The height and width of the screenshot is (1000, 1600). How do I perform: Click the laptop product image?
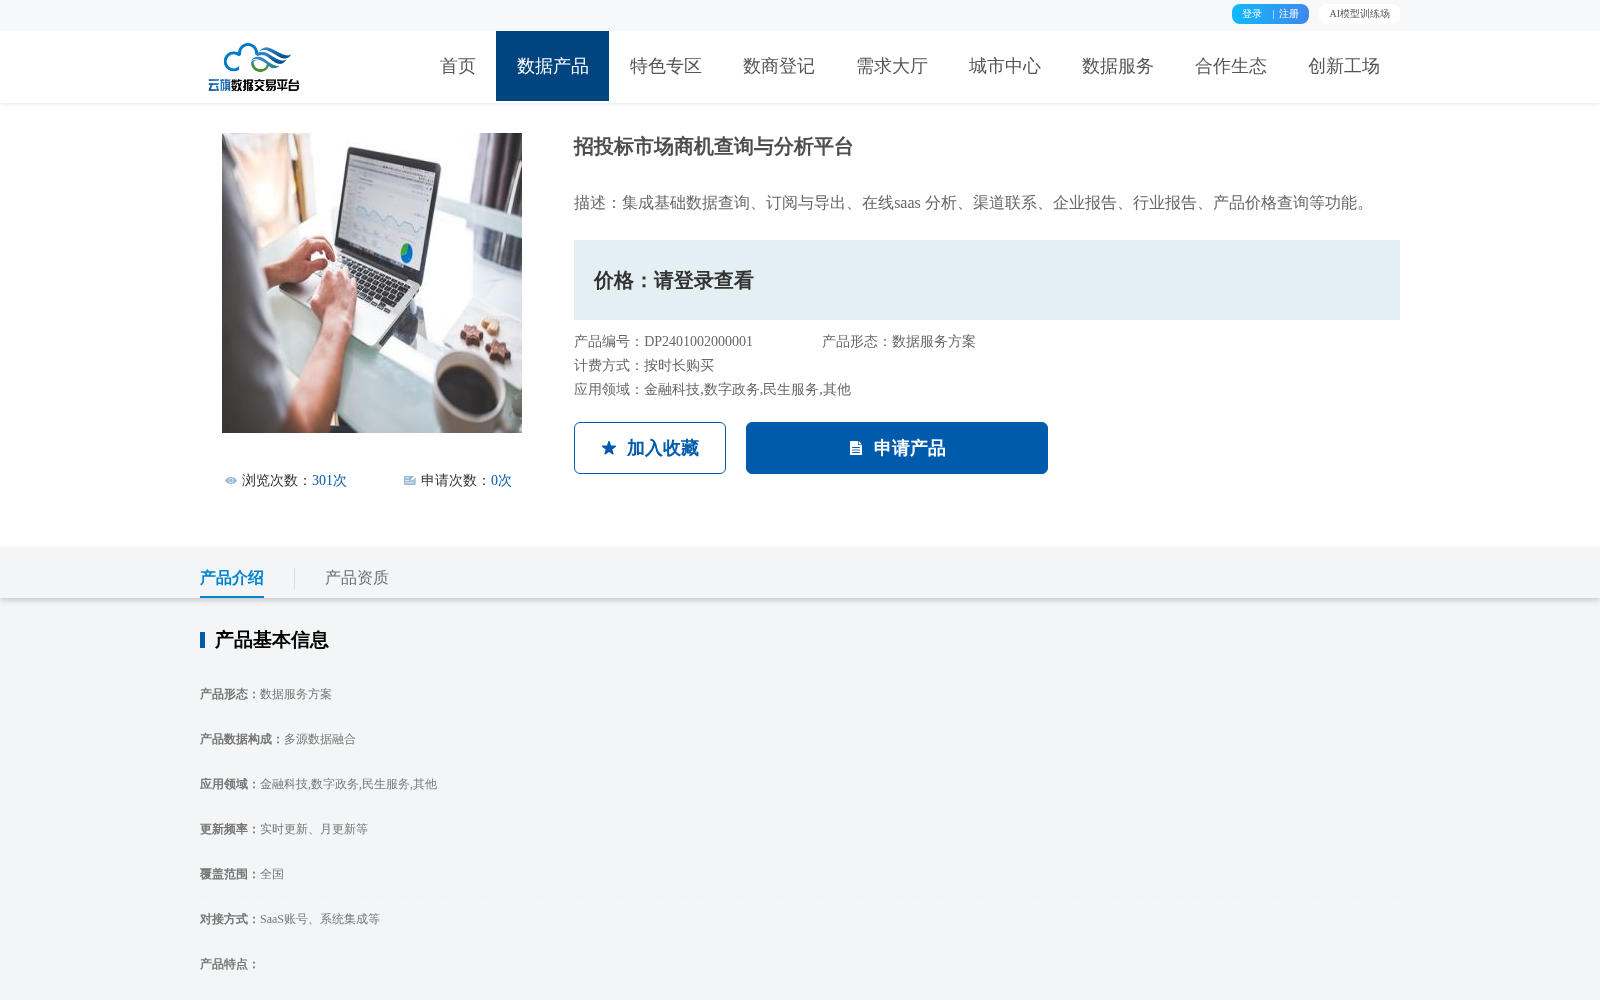(x=372, y=283)
